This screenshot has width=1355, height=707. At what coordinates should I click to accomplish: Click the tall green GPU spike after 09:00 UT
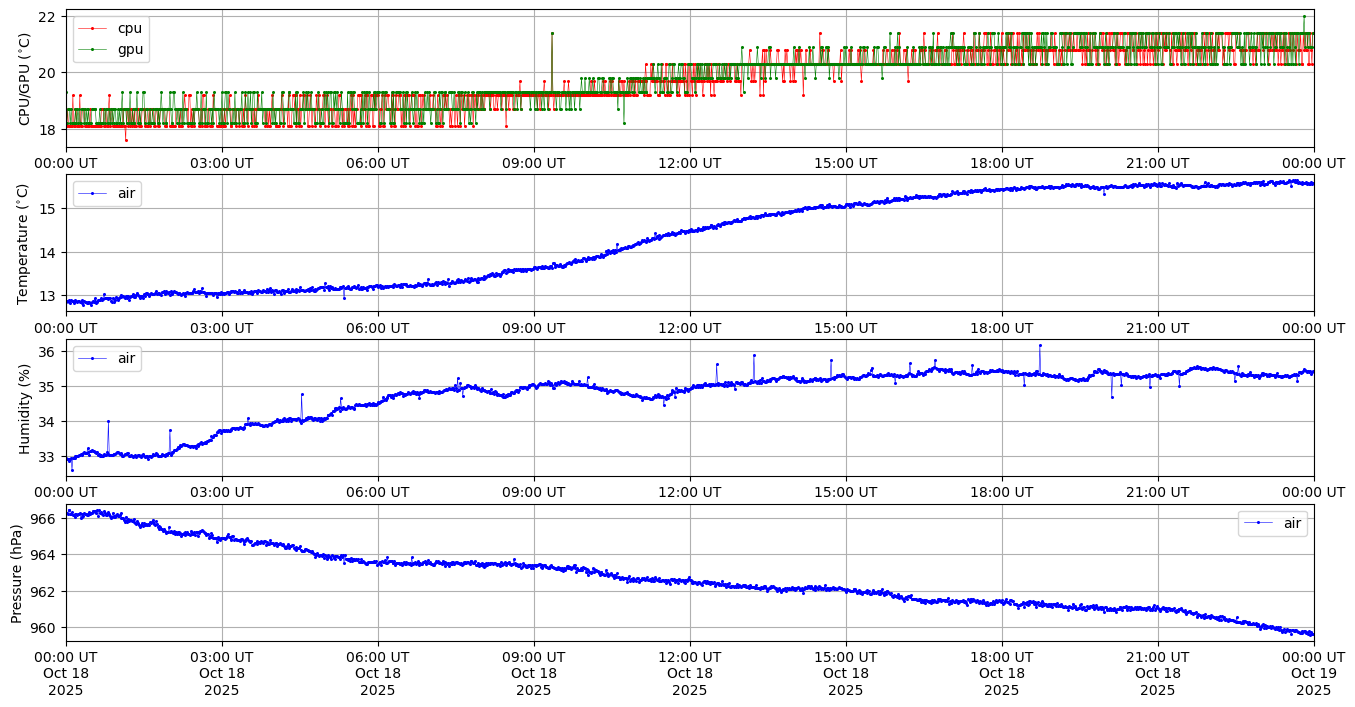(552, 33)
